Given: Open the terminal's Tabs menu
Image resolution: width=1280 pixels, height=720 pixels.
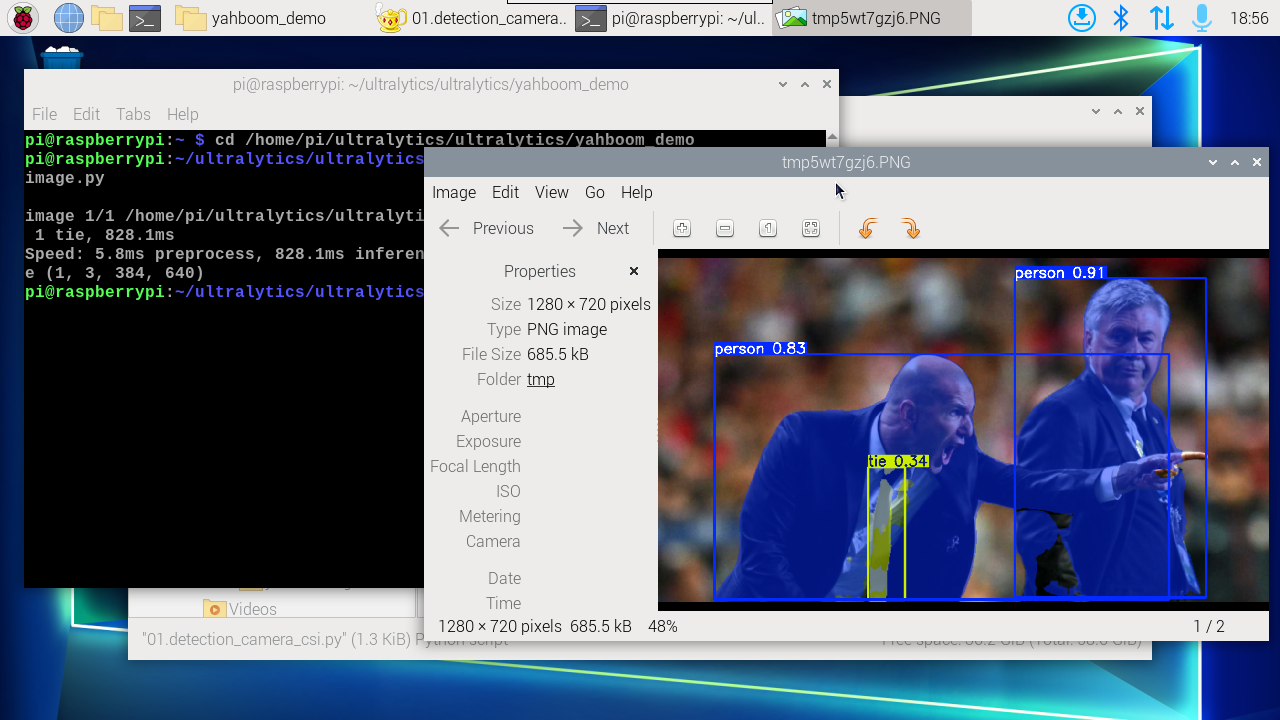Looking at the screenshot, I should click(x=133, y=114).
